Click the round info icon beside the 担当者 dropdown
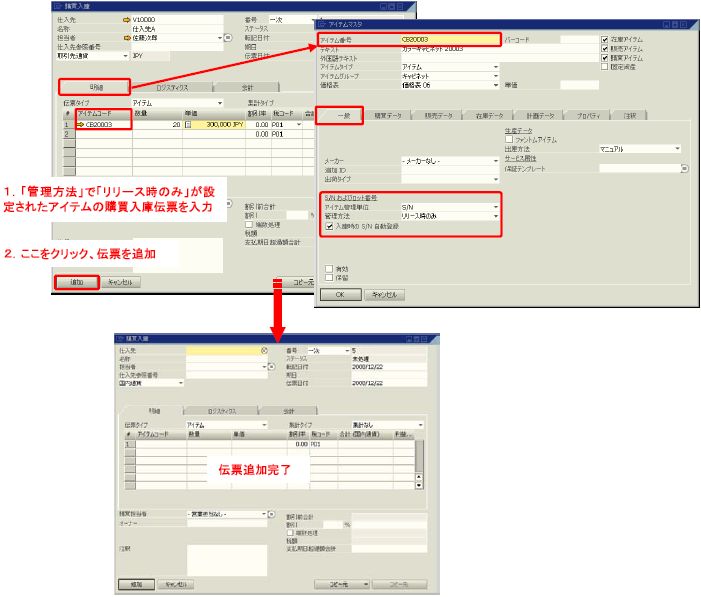 pyautogui.click(x=229, y=38)
